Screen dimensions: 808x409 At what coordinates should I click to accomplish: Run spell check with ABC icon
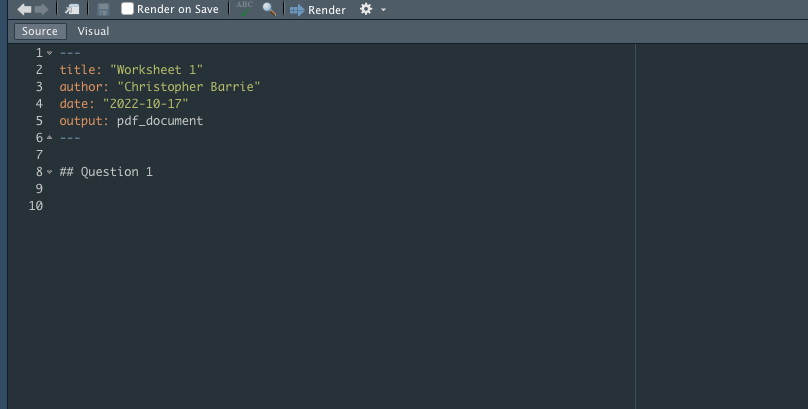pyautogui.click(x=244, y=8)
